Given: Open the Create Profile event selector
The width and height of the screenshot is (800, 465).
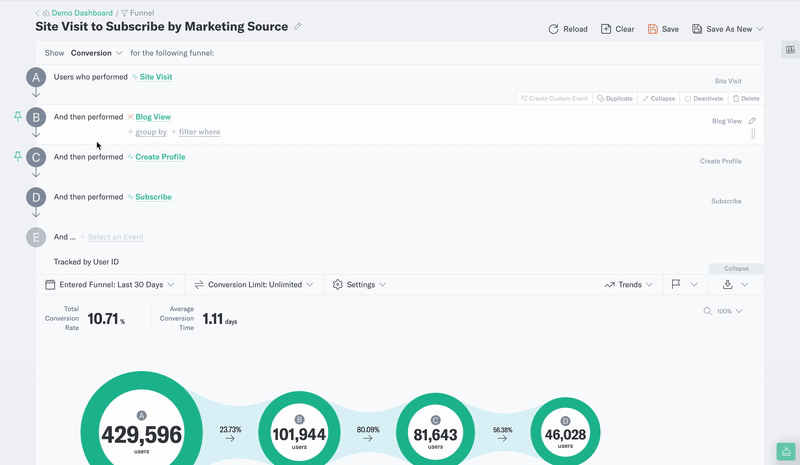Looking at the screenshot, I should (160, 157).
